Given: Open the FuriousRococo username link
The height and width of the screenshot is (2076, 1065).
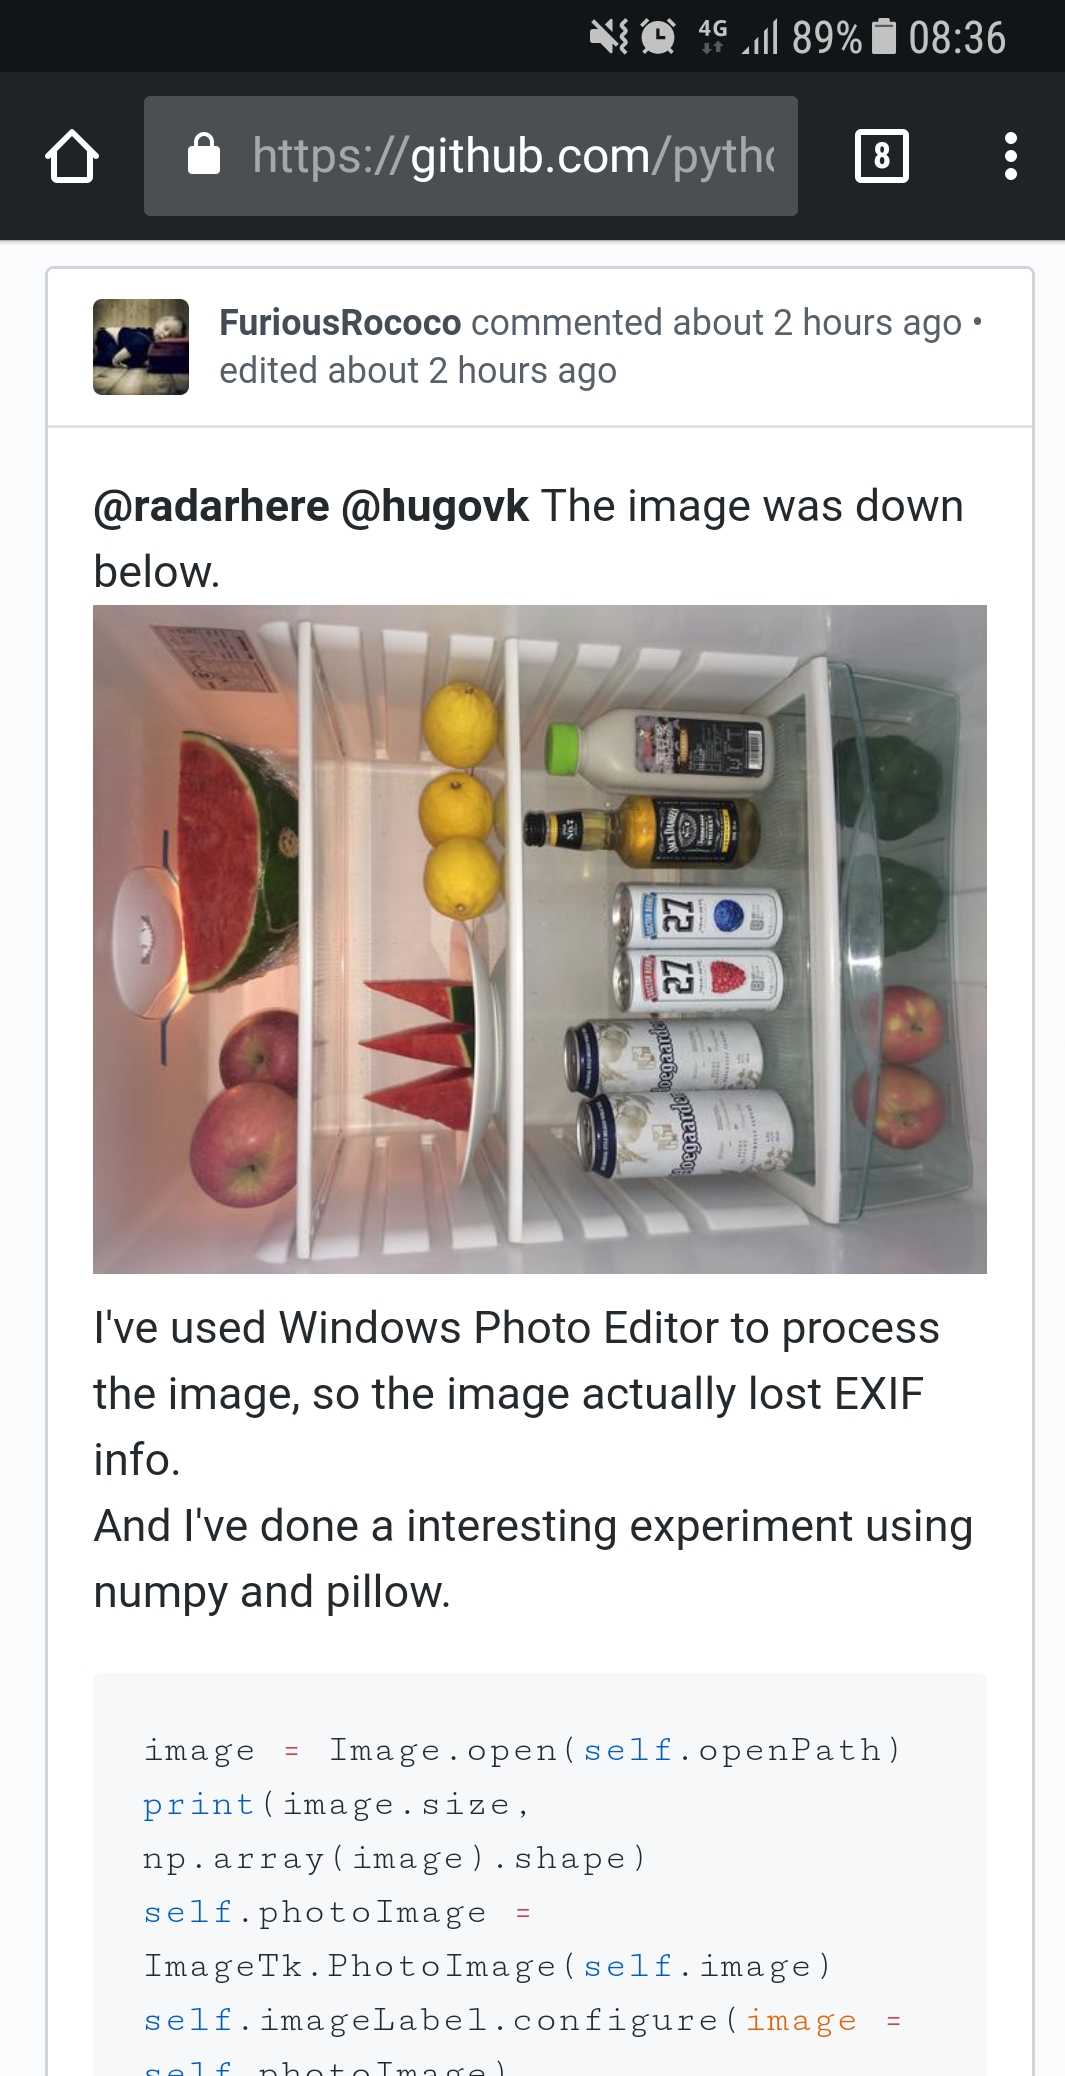Looking at the screenshot, I should (x=340, y=323).
